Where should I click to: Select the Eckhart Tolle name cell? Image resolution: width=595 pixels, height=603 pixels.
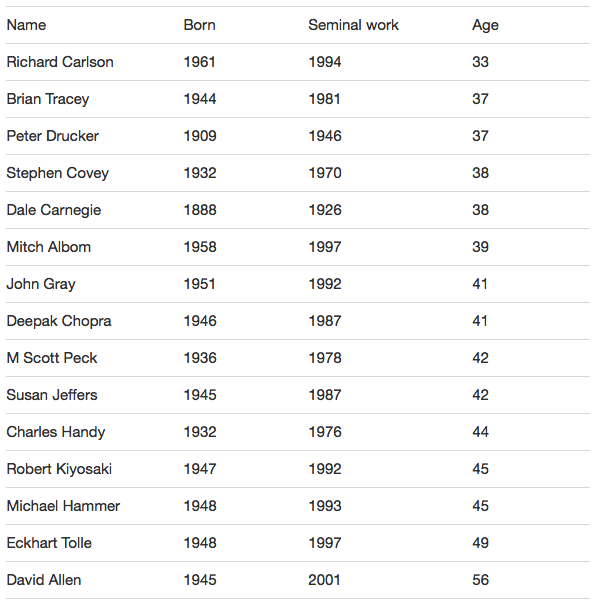[x=49, y=543]
